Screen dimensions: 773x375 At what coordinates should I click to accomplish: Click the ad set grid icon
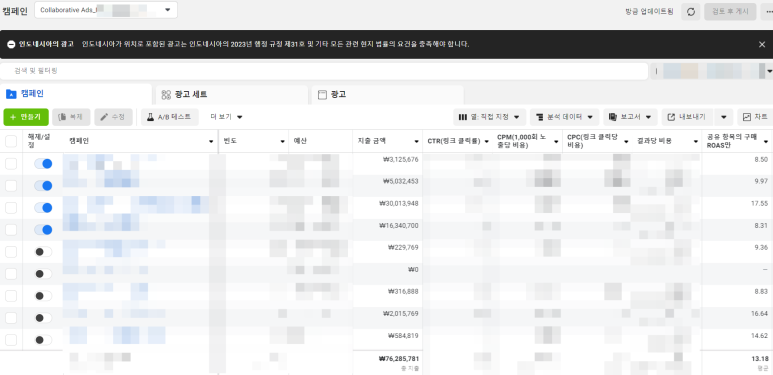pos(166,95)
